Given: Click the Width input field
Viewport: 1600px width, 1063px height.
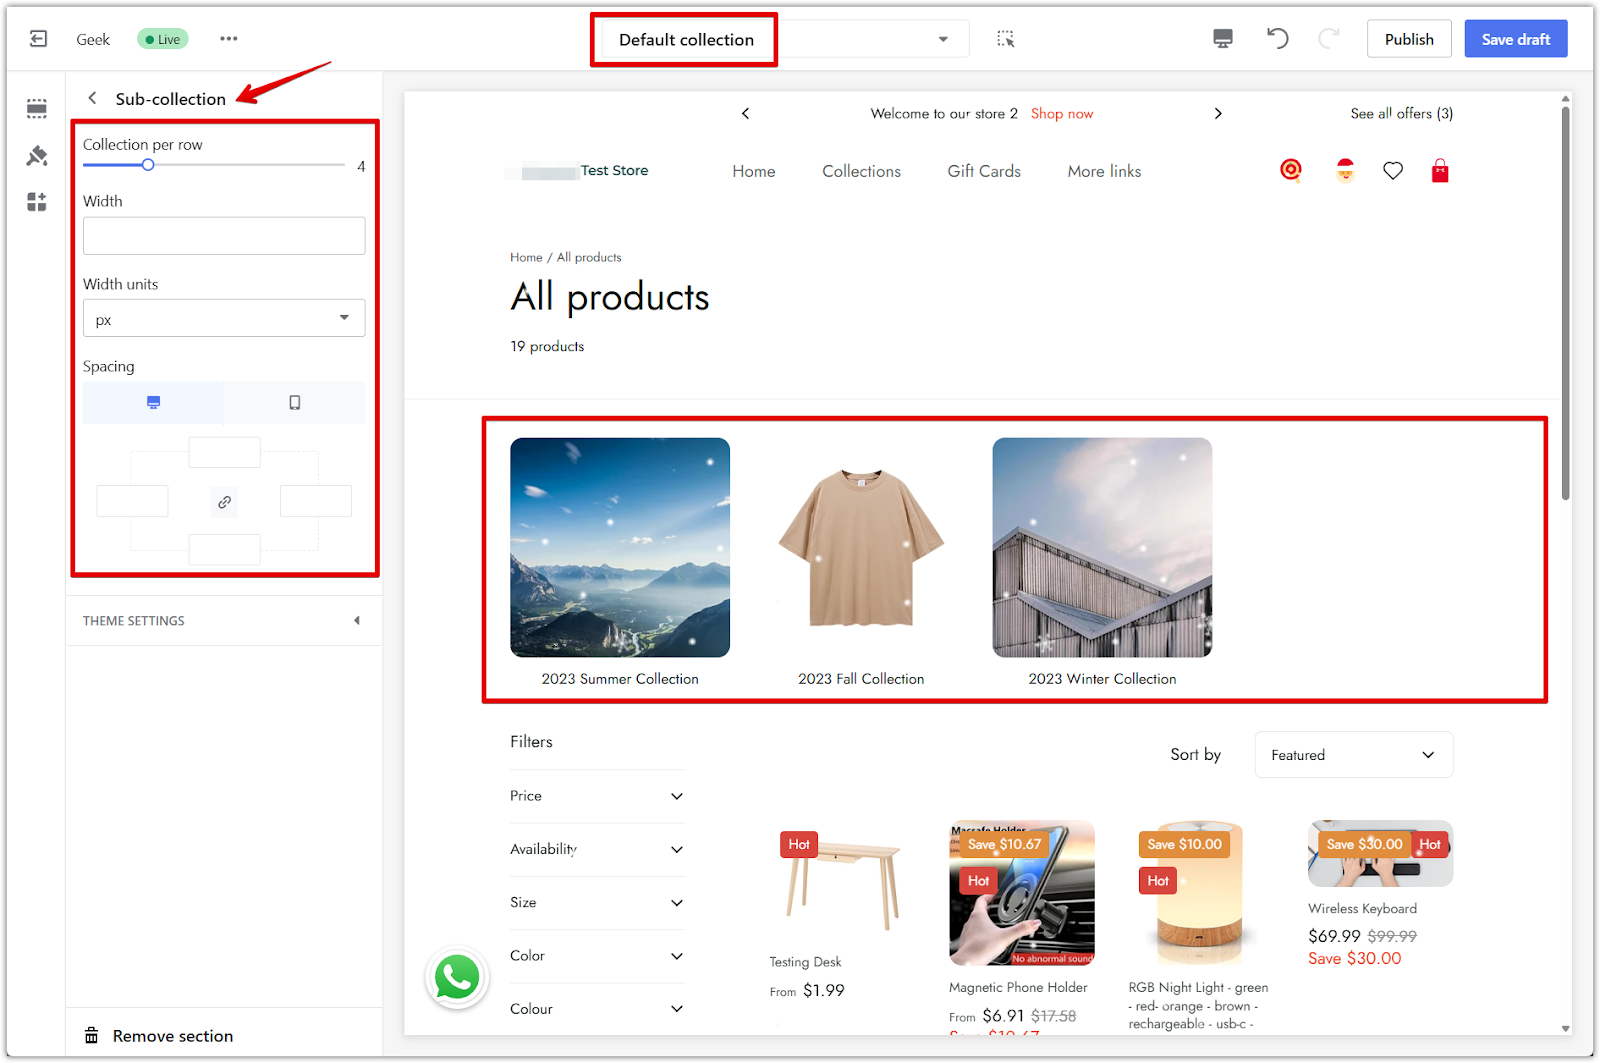Looking at the screenshot, I should pos(224,236).
